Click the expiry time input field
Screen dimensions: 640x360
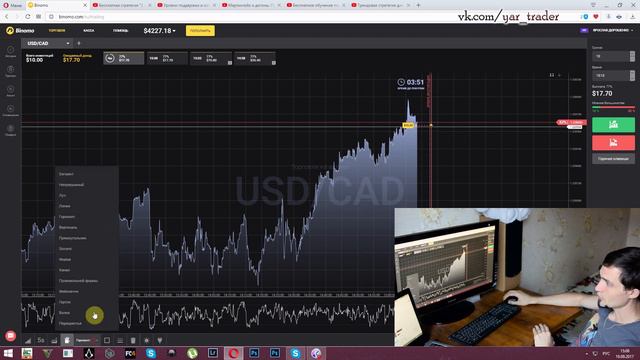pos(611,76)
